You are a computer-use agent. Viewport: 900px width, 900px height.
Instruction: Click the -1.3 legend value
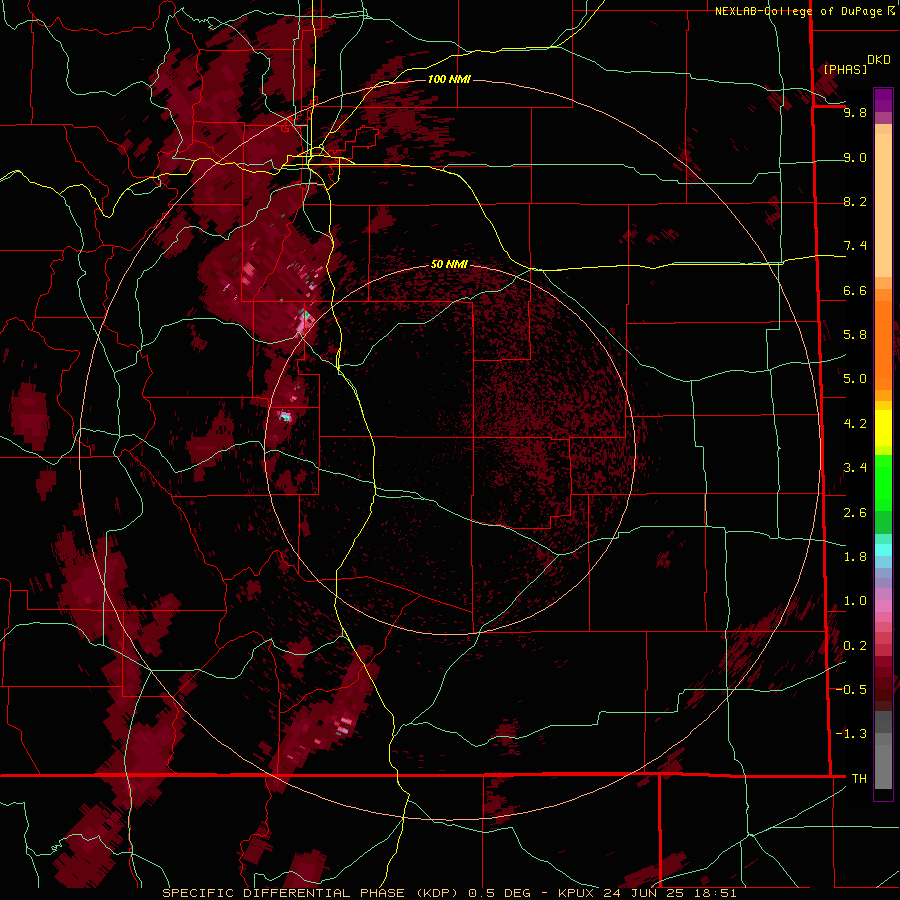(851, 734)
